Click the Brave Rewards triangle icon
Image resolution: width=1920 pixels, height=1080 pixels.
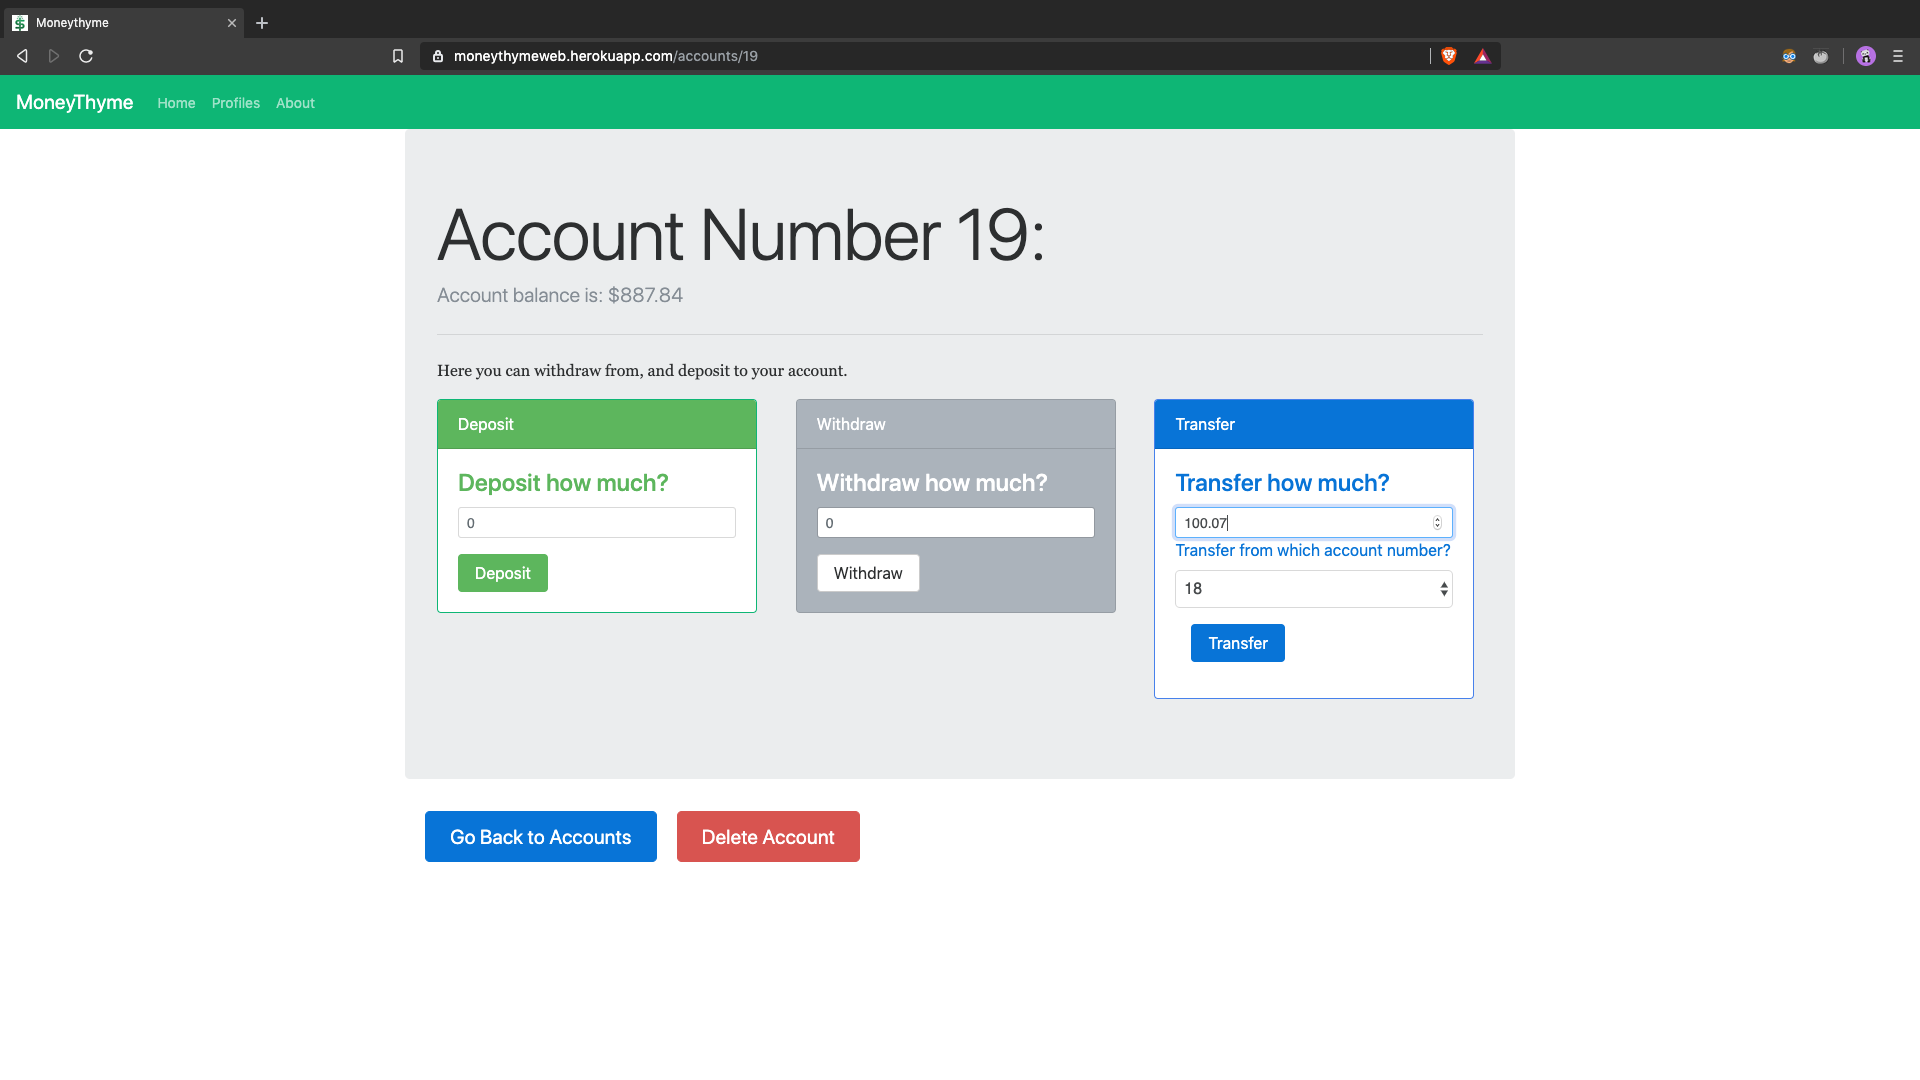[1482, 56]
